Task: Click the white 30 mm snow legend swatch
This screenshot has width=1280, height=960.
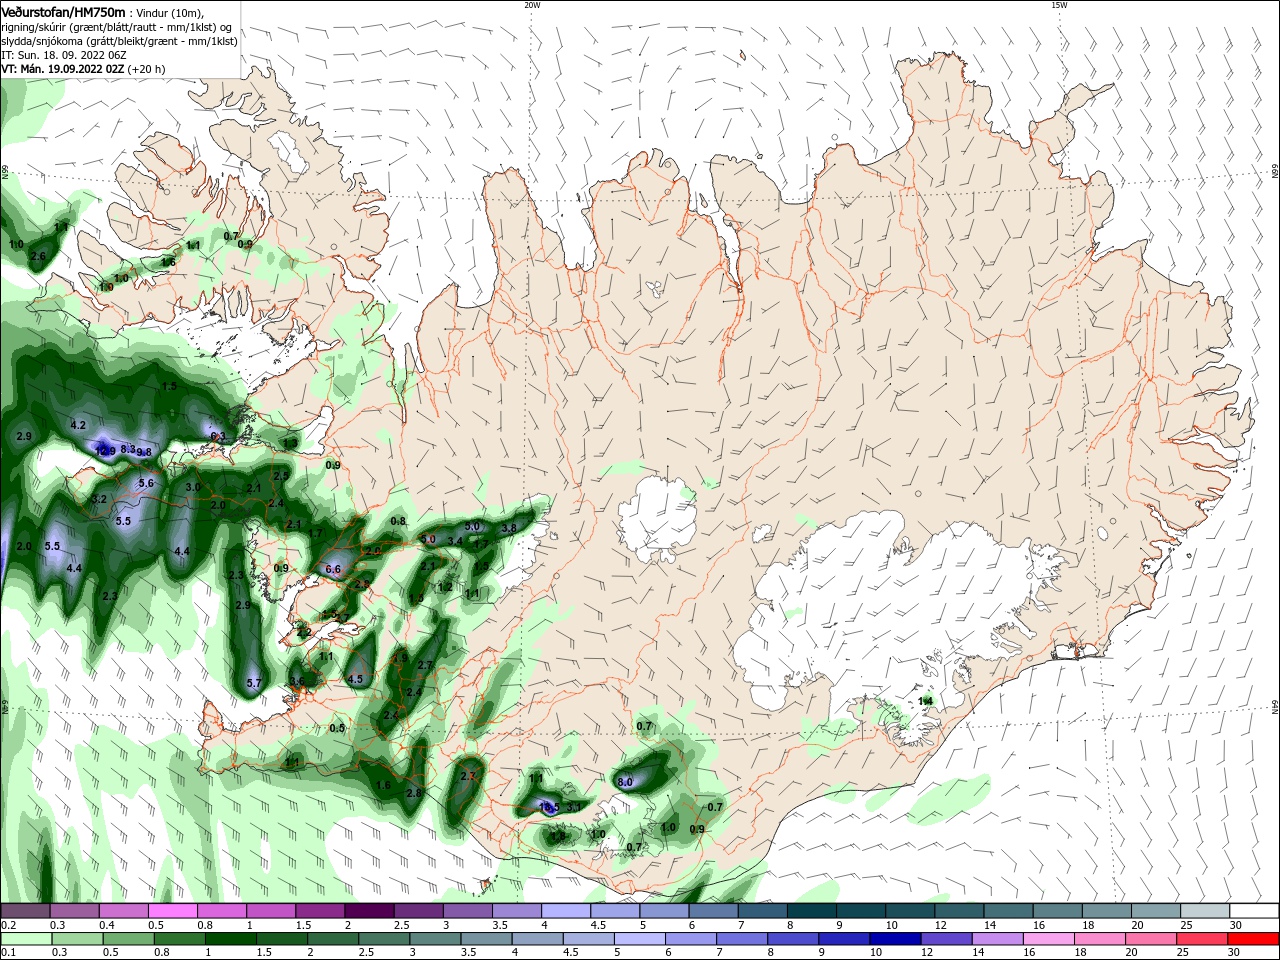Action: coord(1253,911)
